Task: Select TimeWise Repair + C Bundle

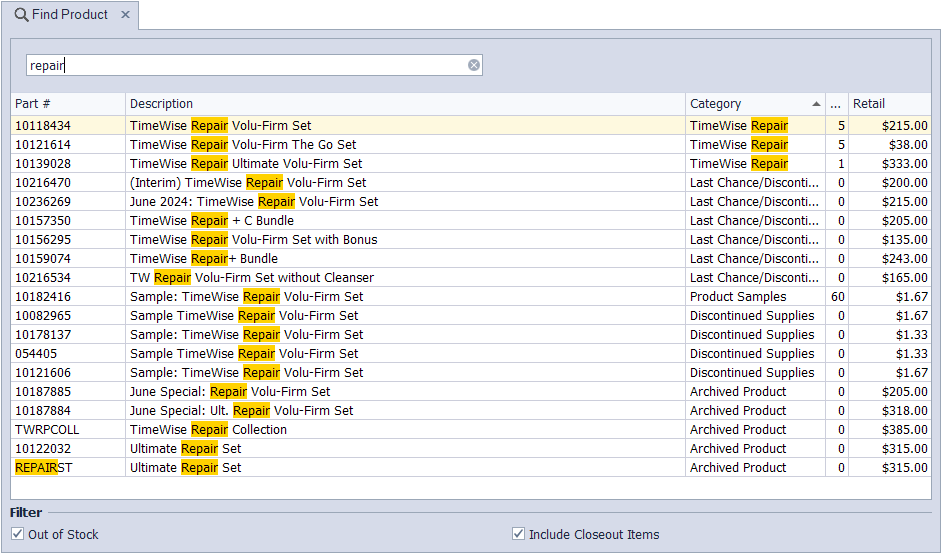Action: pos(211,221)
